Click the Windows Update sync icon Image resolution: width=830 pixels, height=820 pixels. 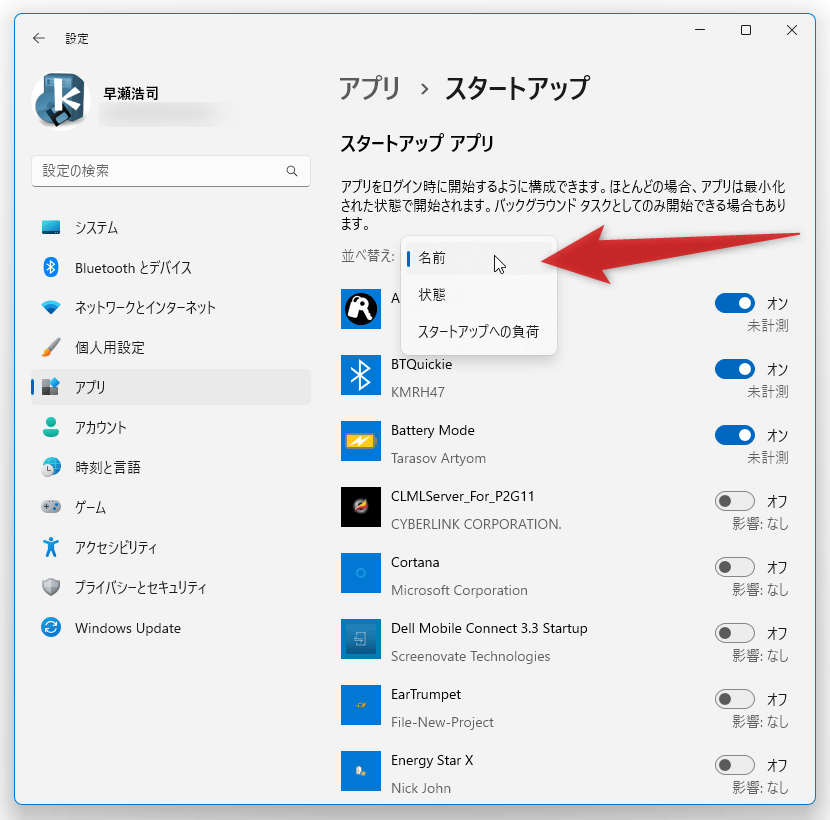[51, 627]
